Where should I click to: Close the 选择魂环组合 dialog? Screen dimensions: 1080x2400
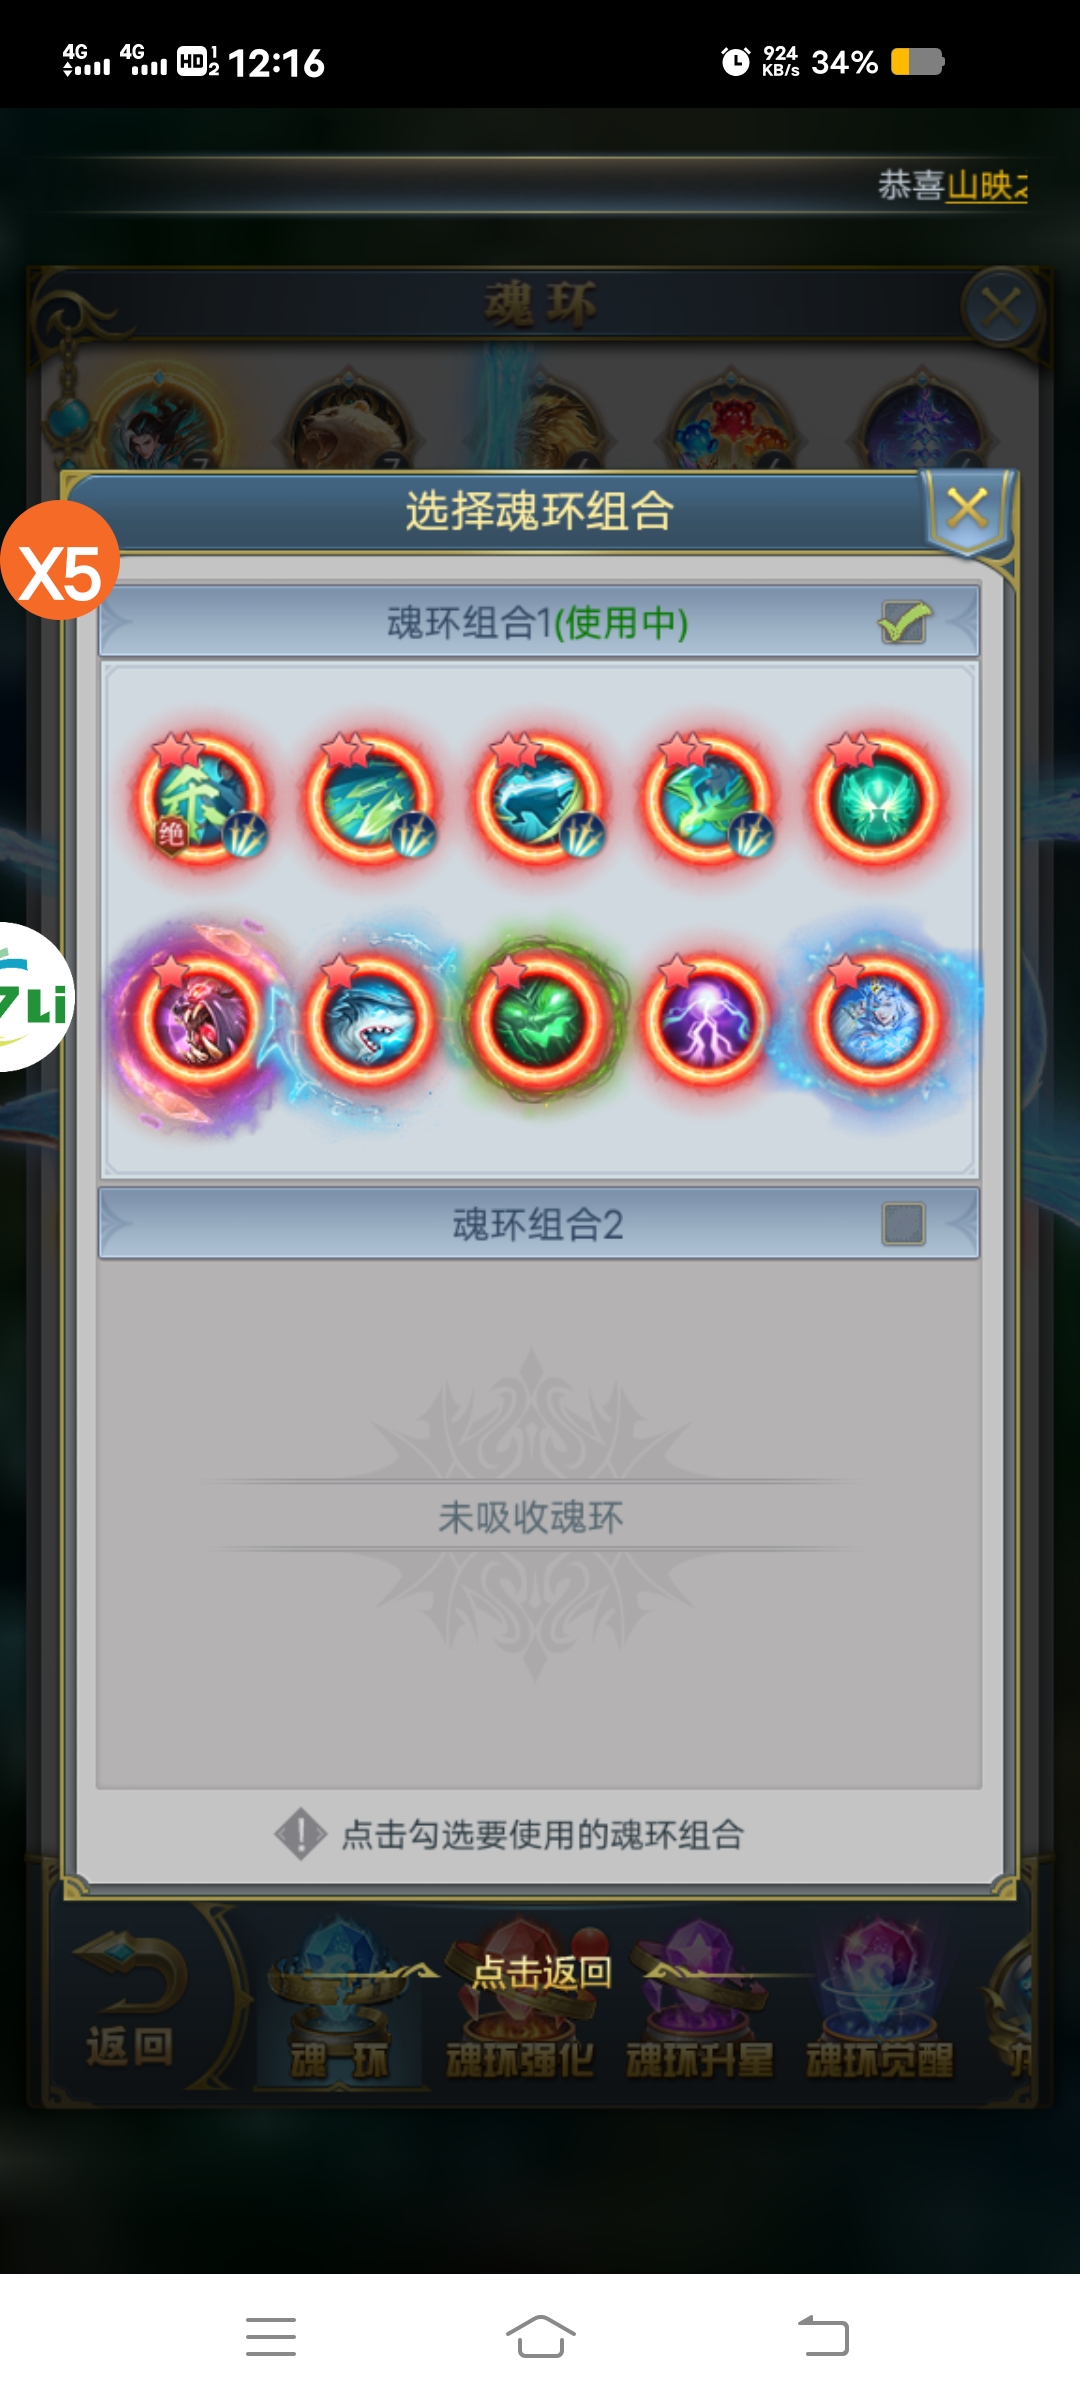click(967, 509)
